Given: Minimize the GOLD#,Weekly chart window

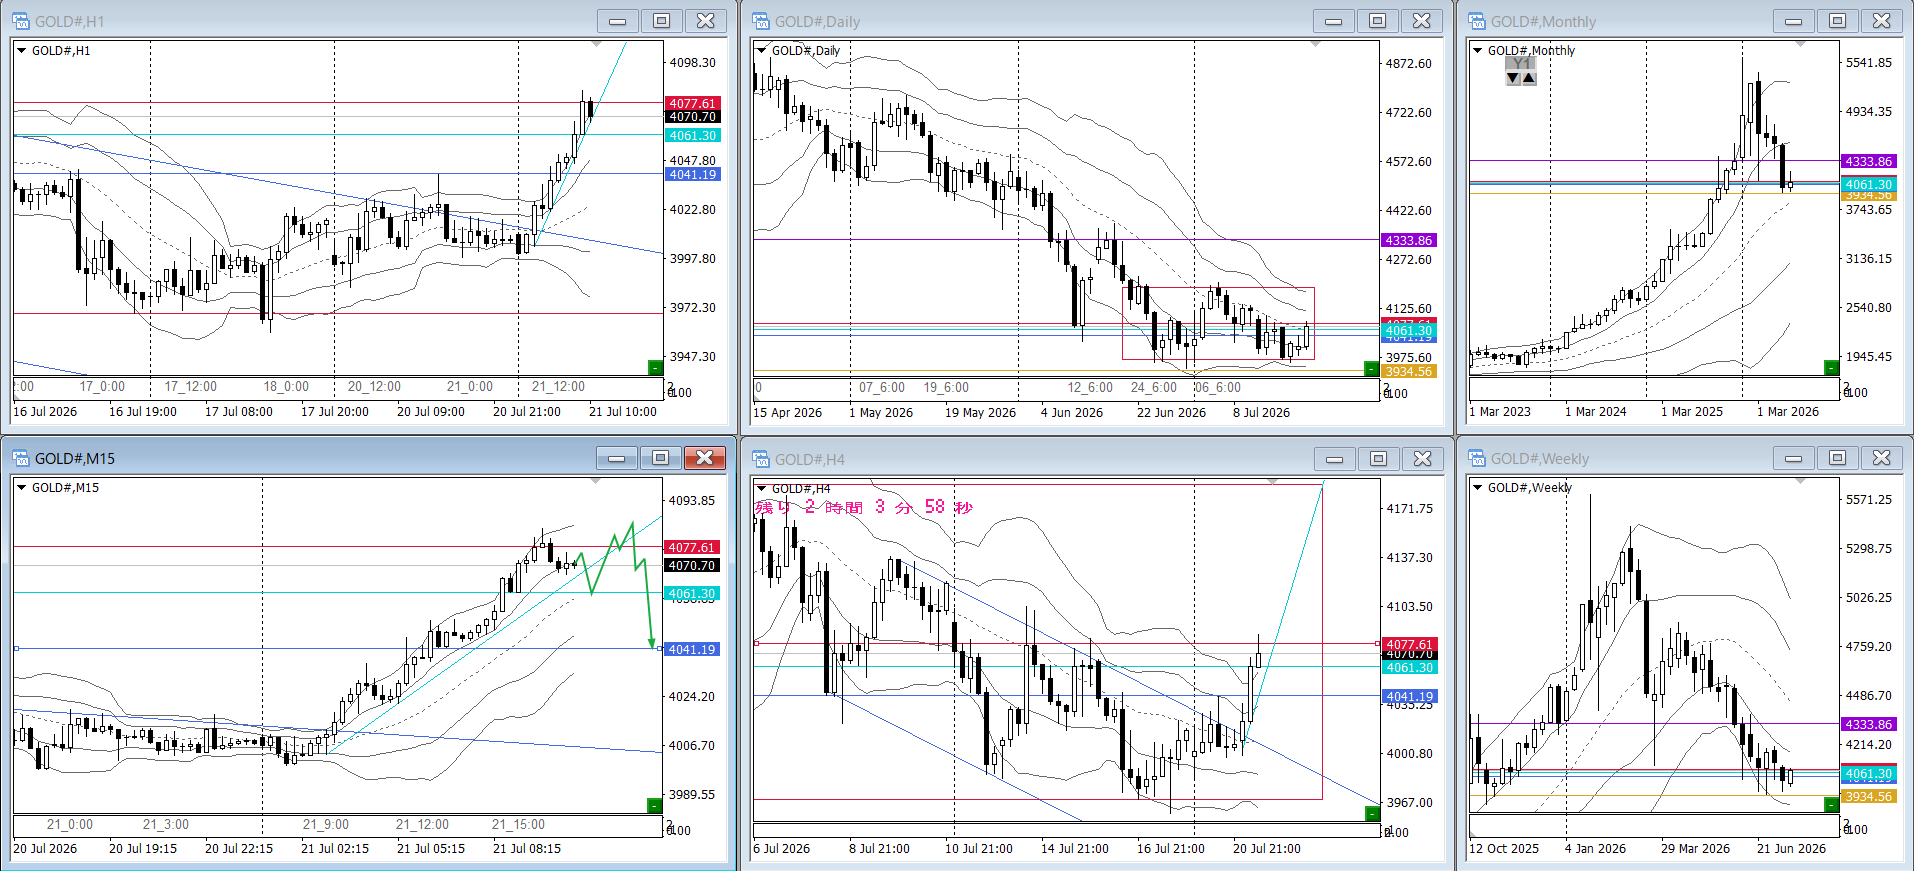Looking at the screenshot, I should (1793, 458).
